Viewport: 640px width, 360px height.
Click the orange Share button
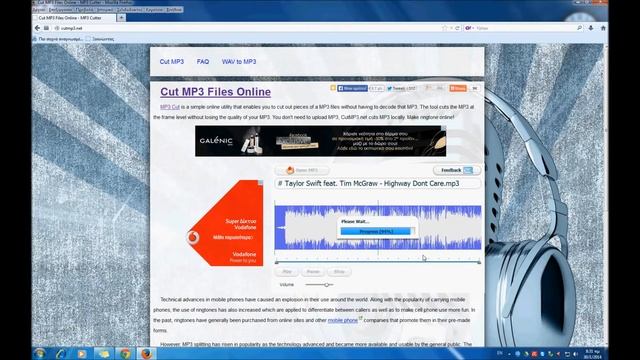click(x=458, y=88)
